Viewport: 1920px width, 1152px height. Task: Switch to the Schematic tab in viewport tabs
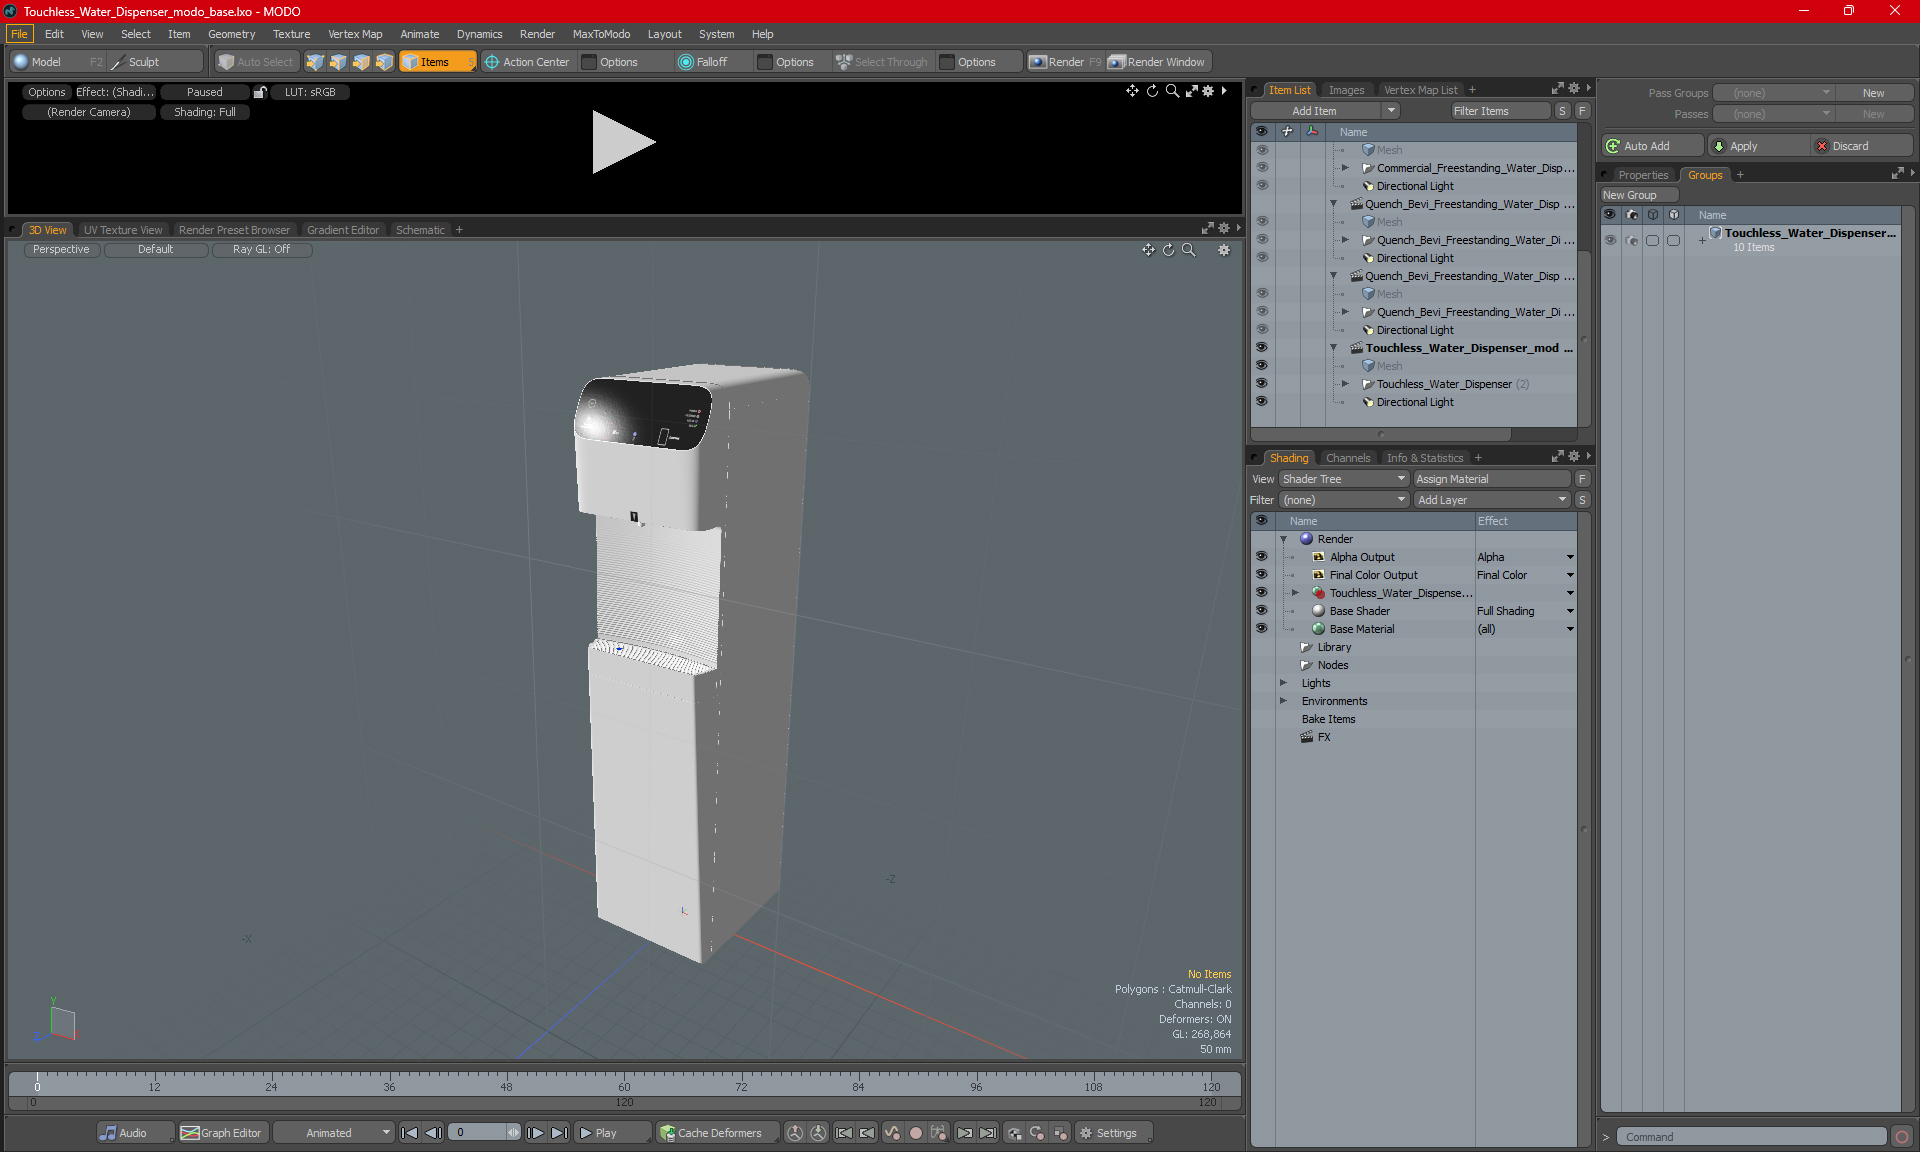(x=422, y=229)
